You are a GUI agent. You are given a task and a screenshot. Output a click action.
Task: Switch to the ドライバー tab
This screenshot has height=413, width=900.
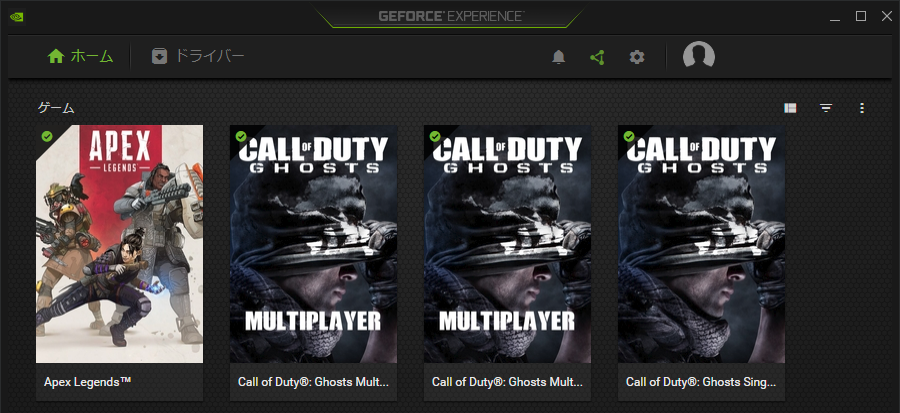point(198,56)
